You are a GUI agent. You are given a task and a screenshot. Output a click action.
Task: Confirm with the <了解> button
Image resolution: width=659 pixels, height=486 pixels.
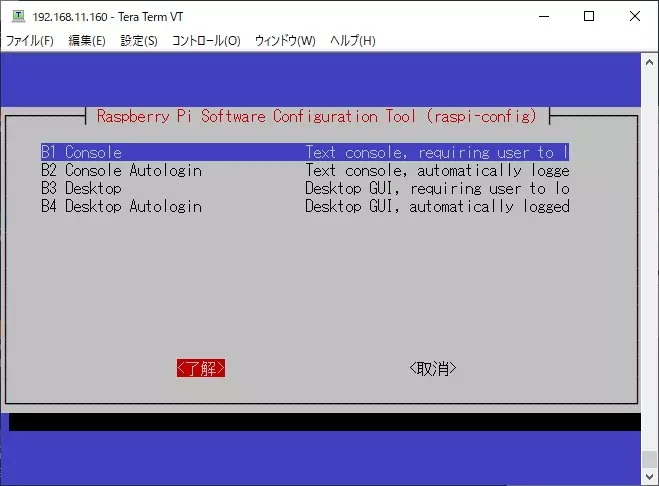[x=201, y=368]
